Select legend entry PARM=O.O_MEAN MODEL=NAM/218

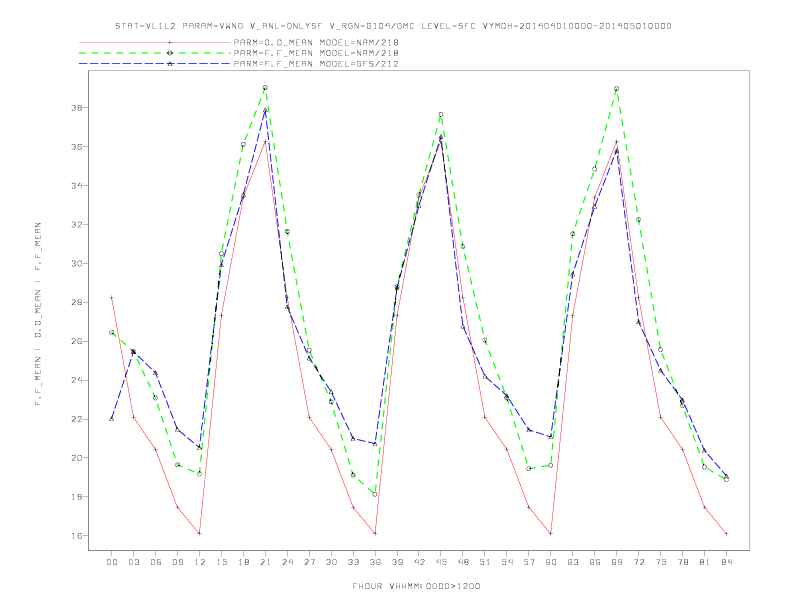tap(316, 42)
